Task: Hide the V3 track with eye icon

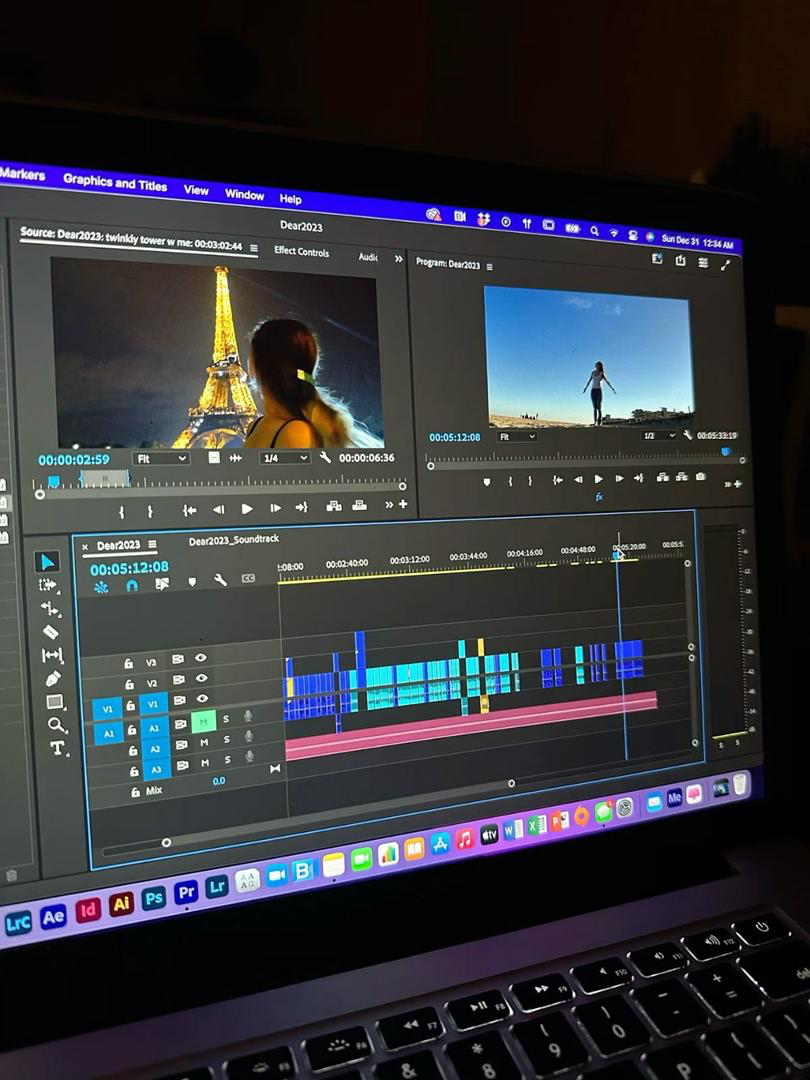Action: [x=201, y=658]
